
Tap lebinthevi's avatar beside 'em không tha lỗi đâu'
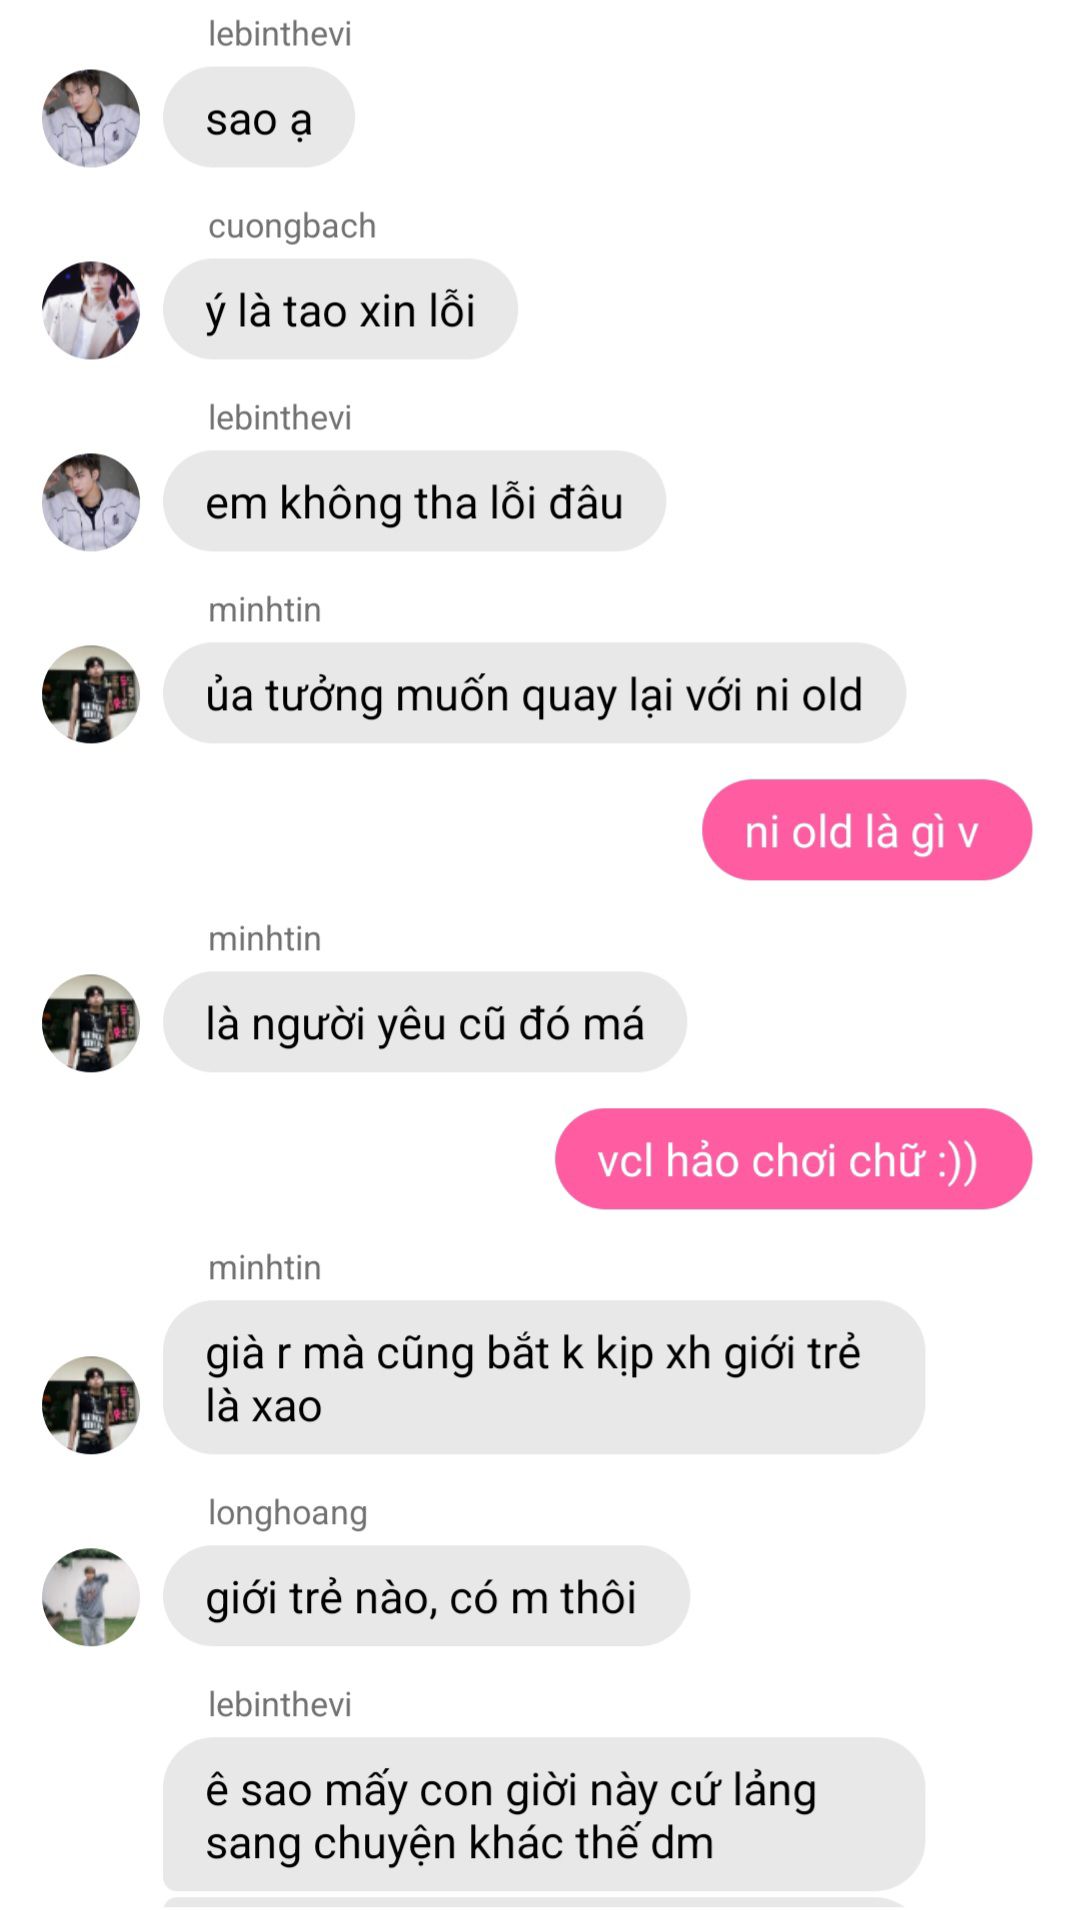pyautogui.click(x=91, y=502)
